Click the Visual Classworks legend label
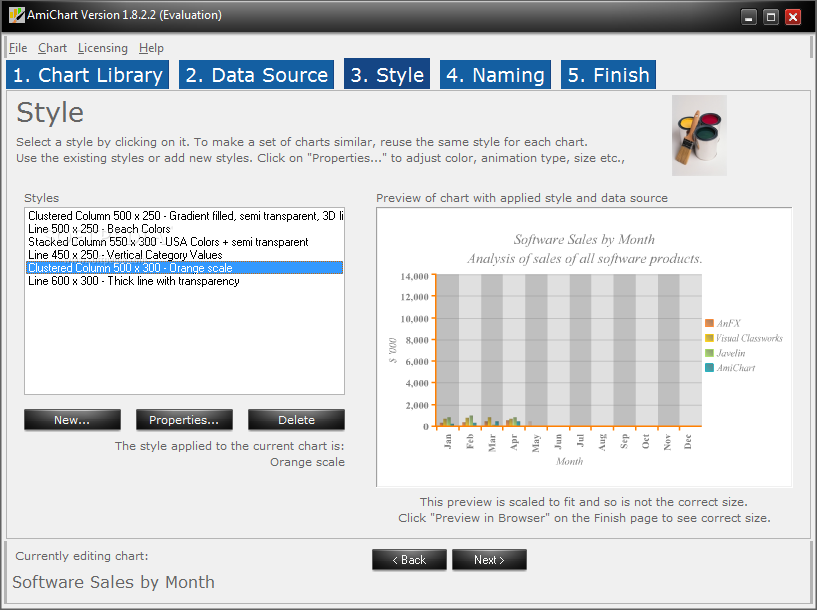817x610 pixels. [749, 338]
